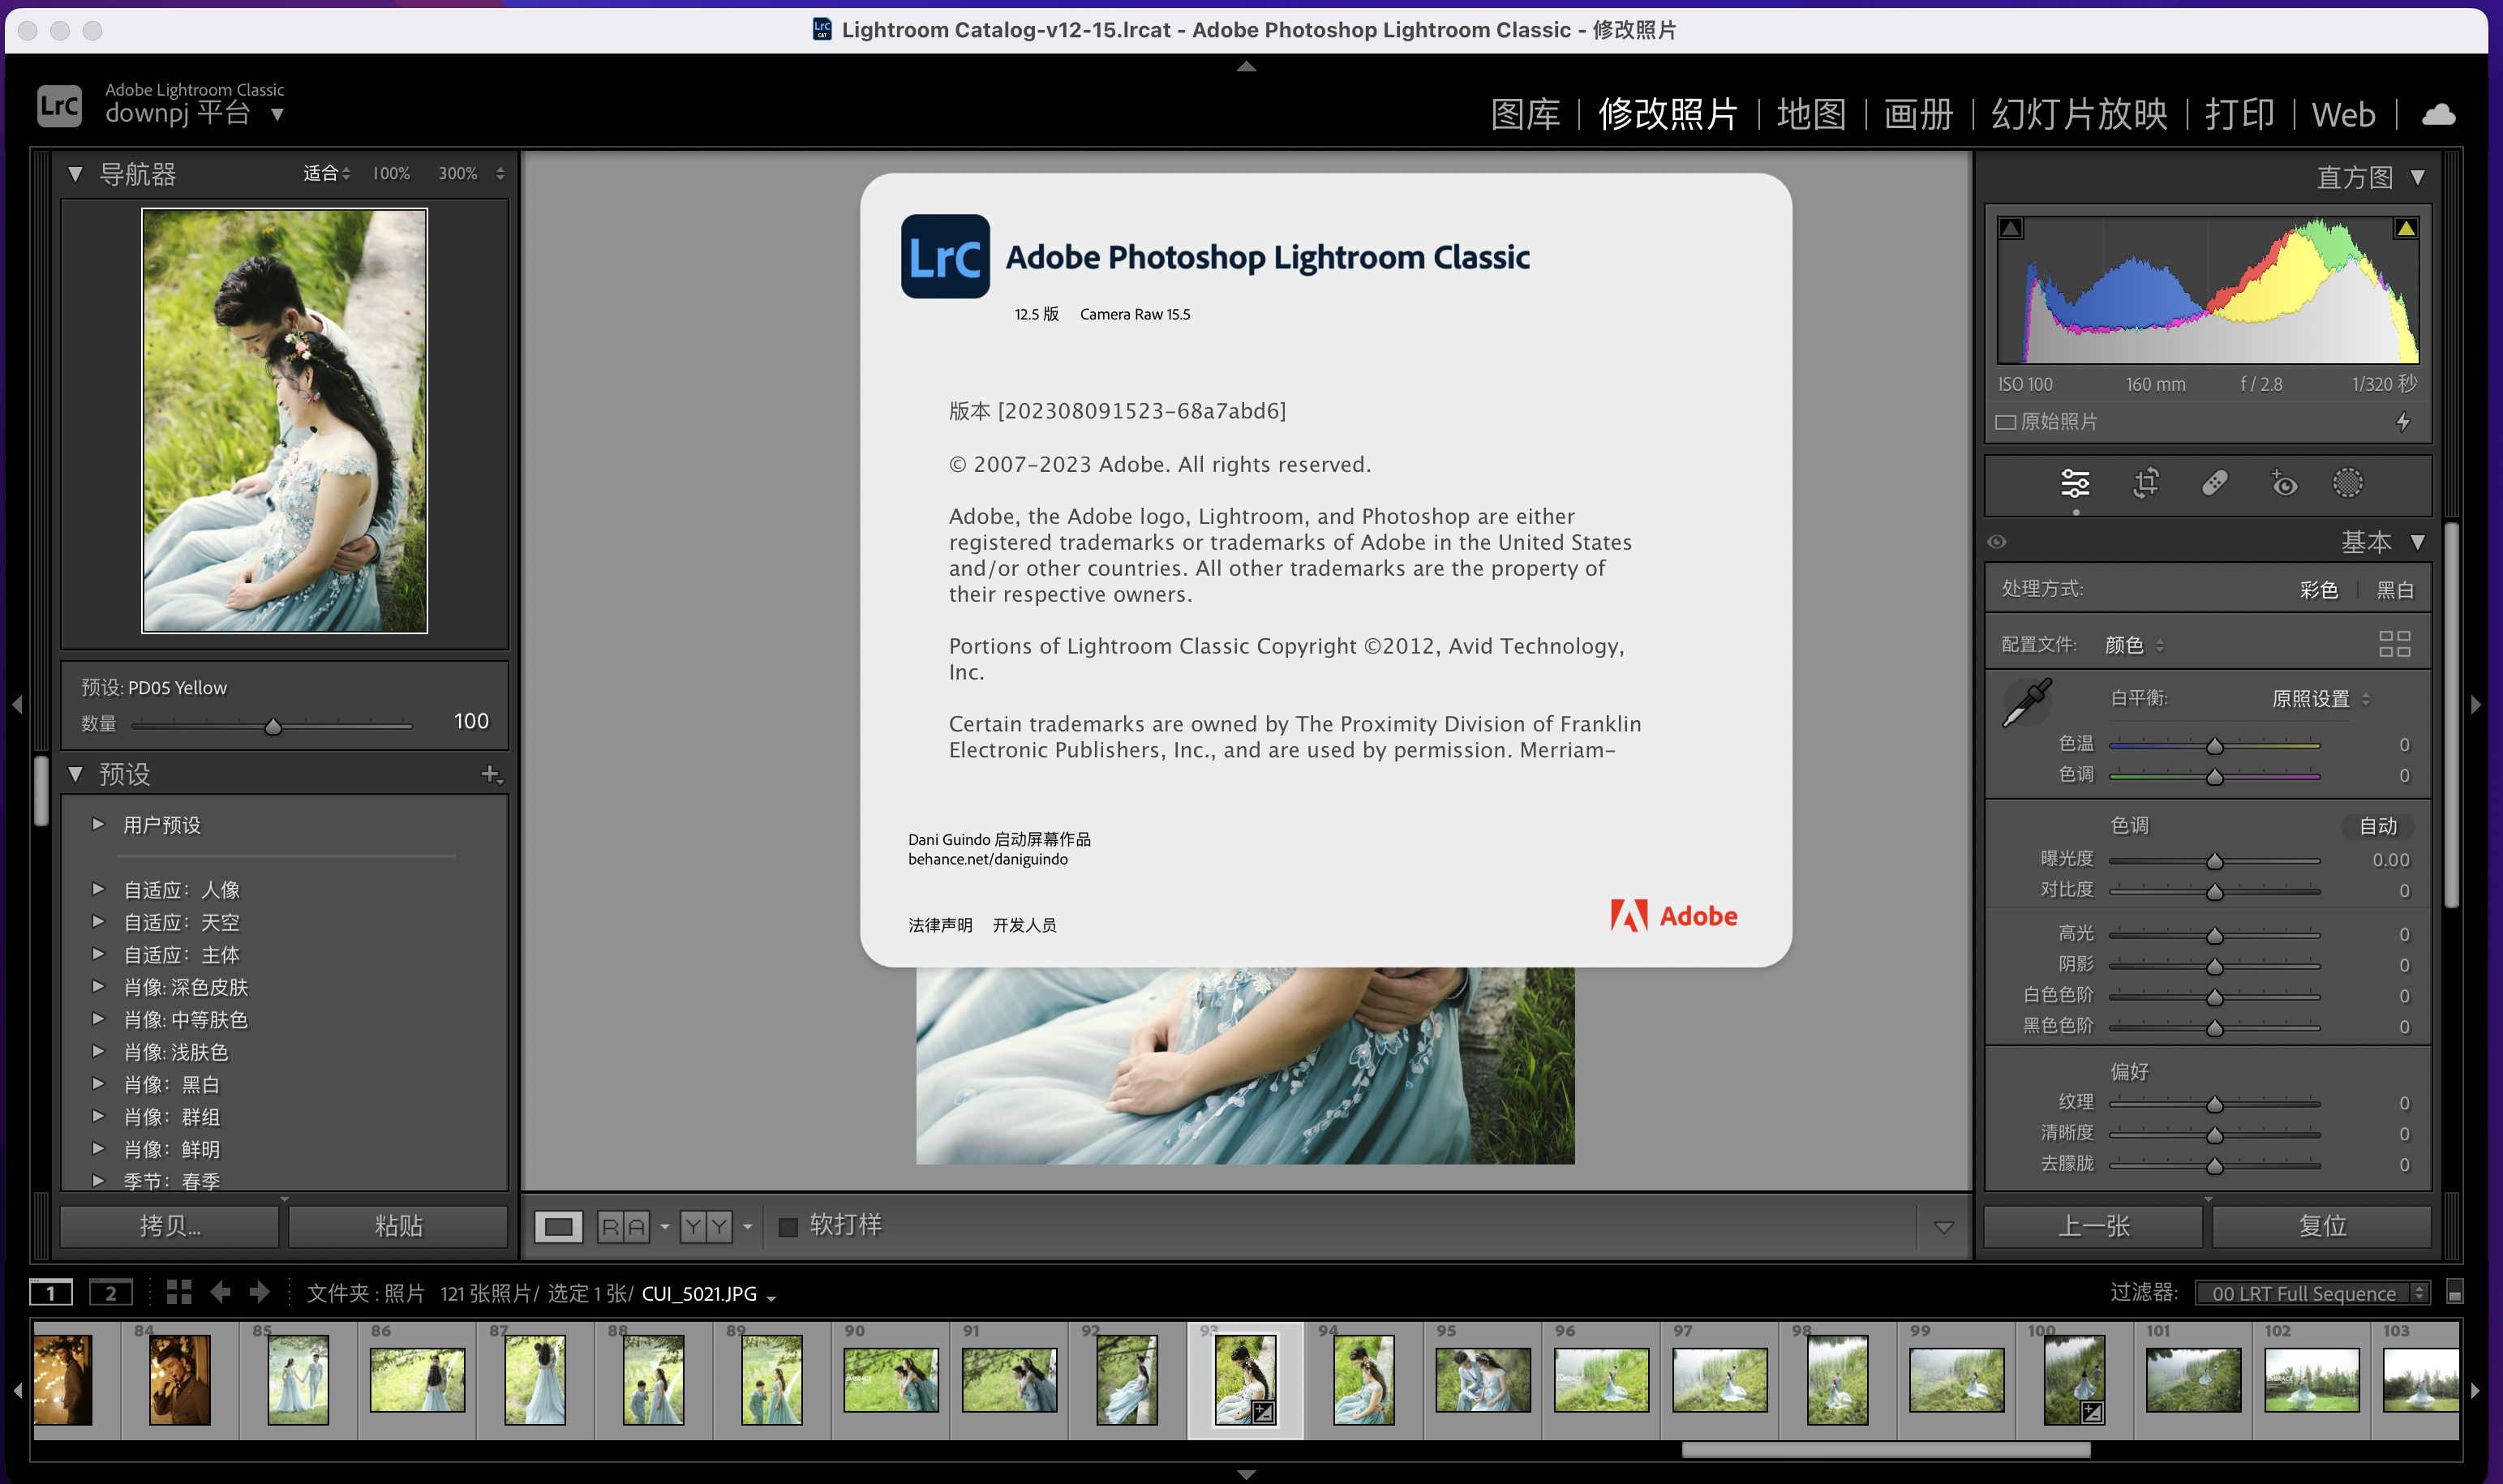Switch to the Library module
The height and width of the screenshot is (1484, 2503).
[1525, 115]
